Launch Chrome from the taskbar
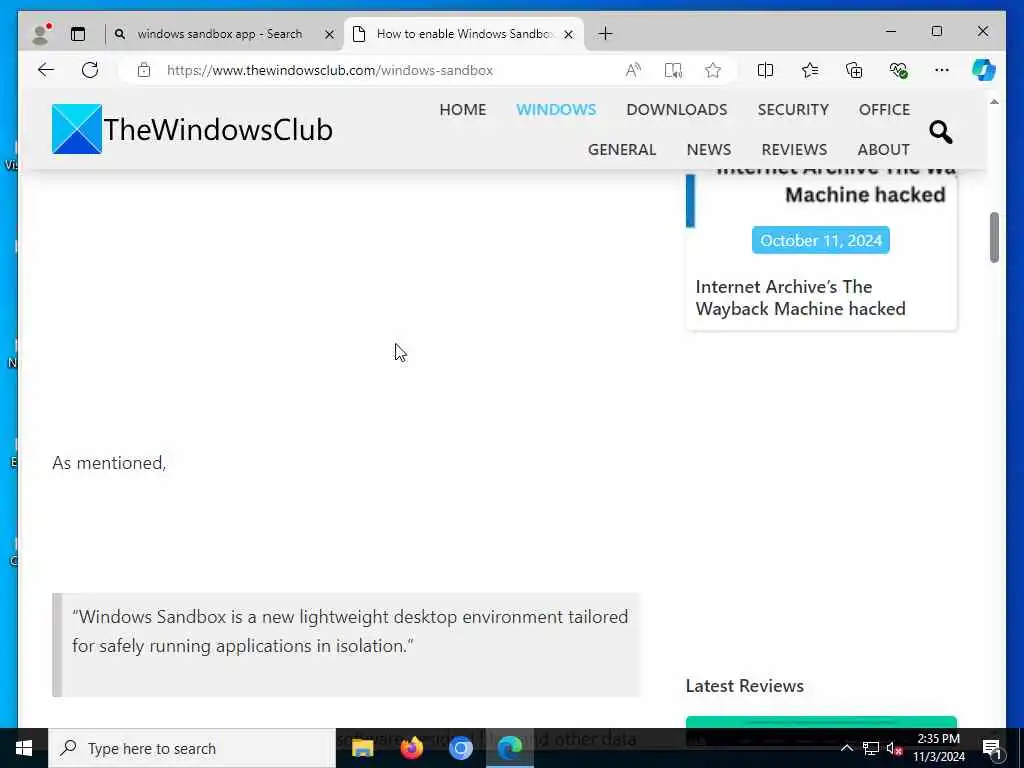The image size is (1024, 768). click(460, 748)
